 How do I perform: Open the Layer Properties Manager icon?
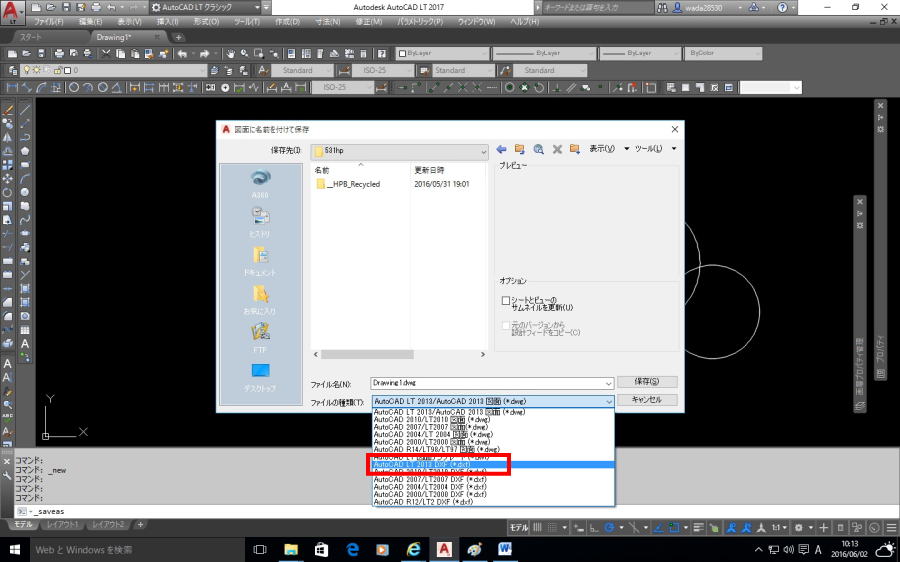click(13, 70)
